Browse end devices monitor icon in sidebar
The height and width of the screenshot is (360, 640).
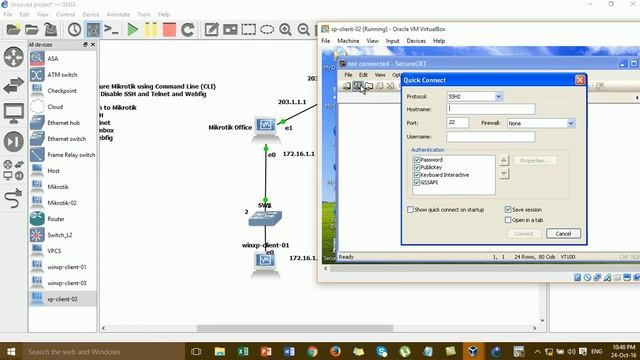coord(13,113)
